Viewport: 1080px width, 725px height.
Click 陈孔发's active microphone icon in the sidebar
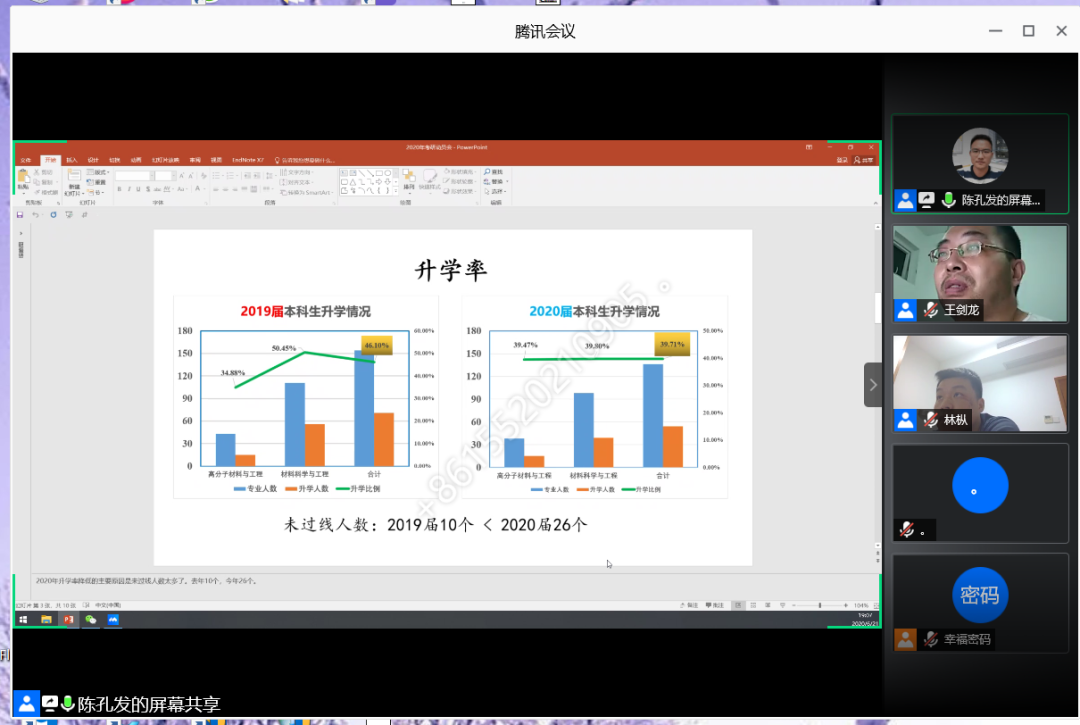(x=948, y=200)
